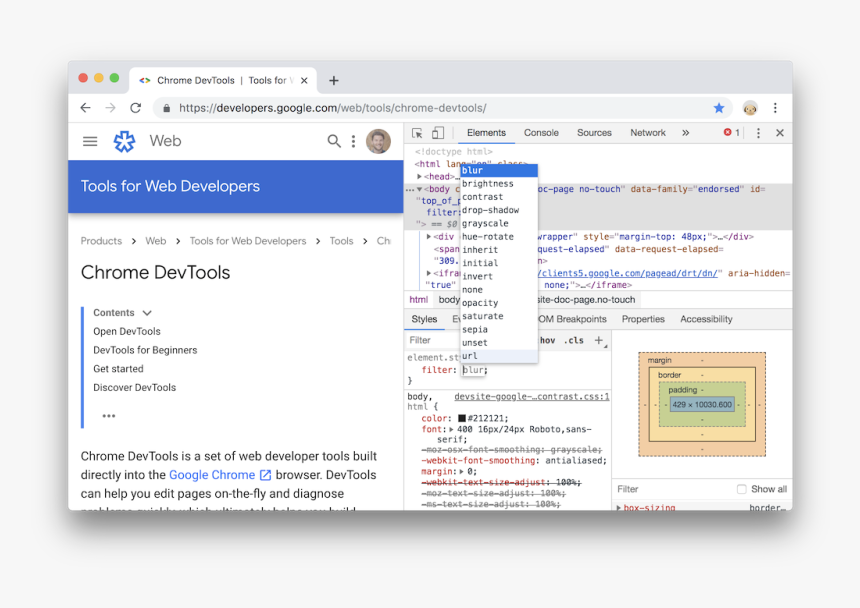This screenshot has height=608, width=860.
Task: Choose brightness from autocomplete list
Action: pyautogui.click(x=499, y=184)
